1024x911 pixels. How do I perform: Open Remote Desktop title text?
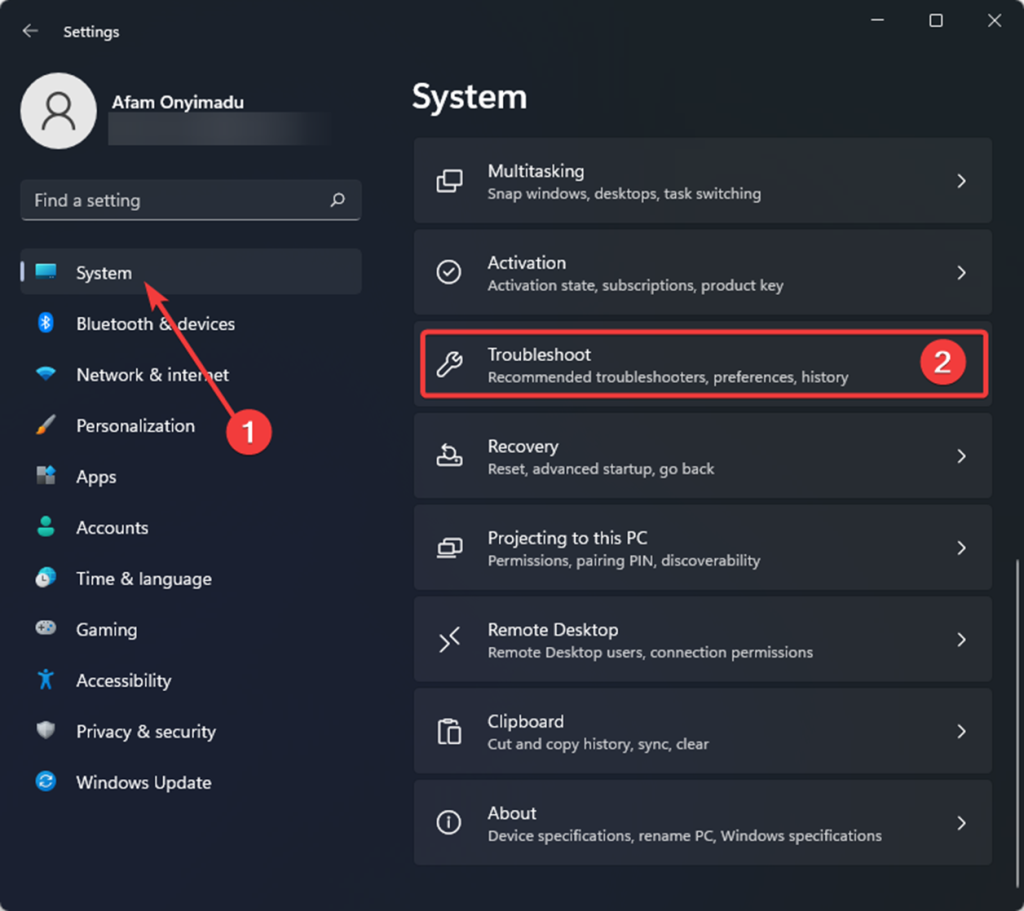(x=552, y=630)
